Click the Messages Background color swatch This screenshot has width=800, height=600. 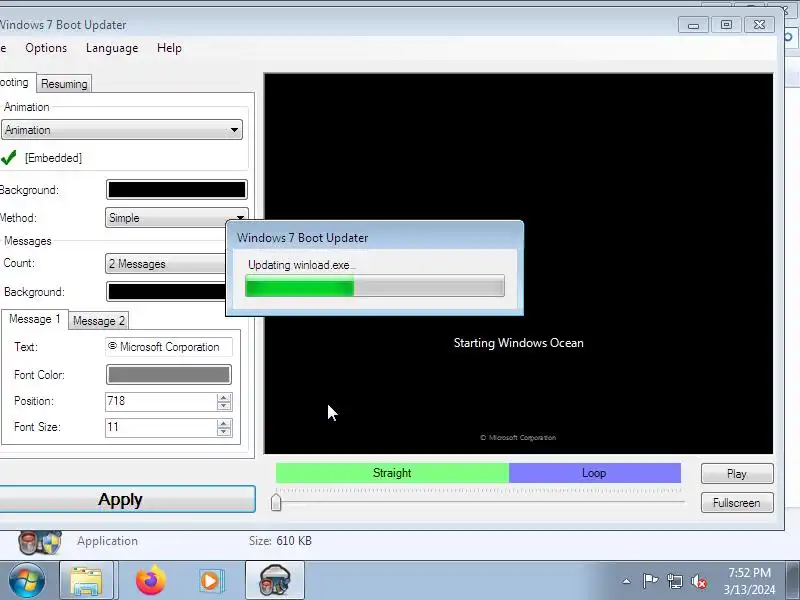166,292
